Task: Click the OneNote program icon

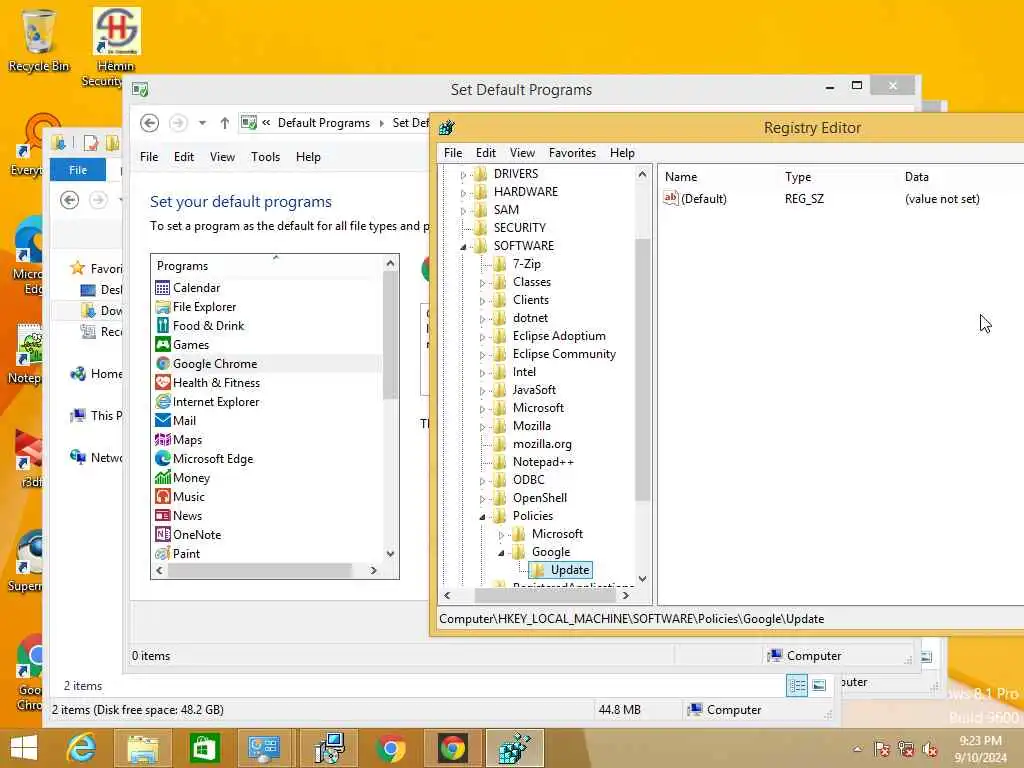Action: (x=163, y=534)
